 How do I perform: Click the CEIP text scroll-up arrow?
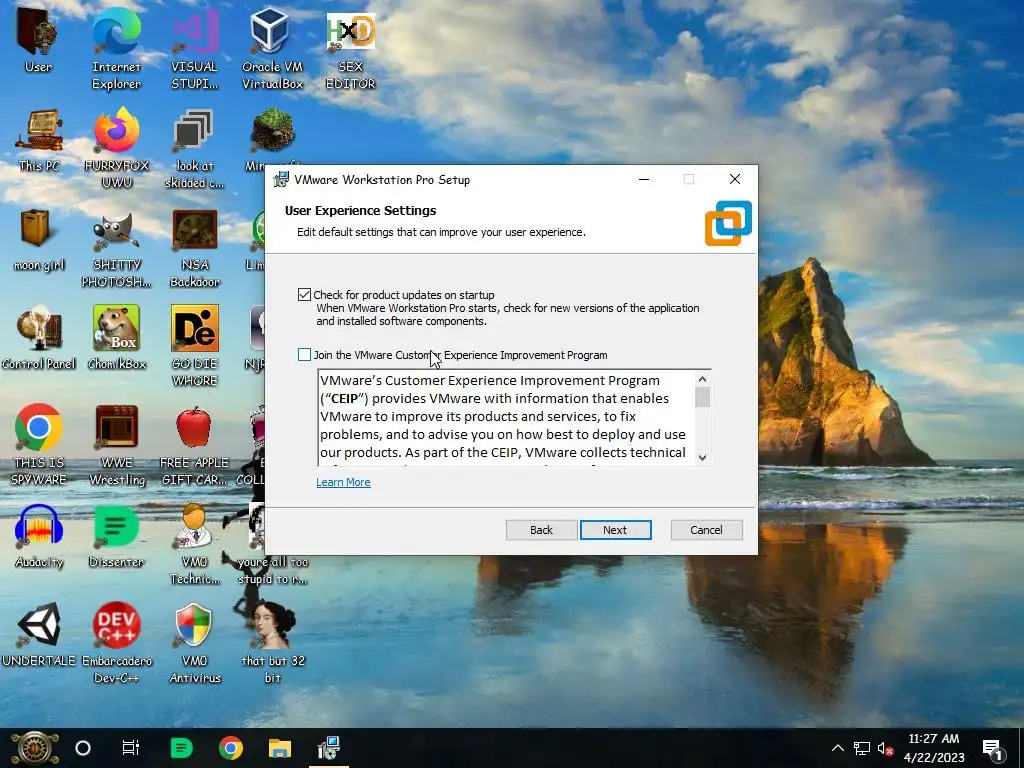click(x=703, y=379)
